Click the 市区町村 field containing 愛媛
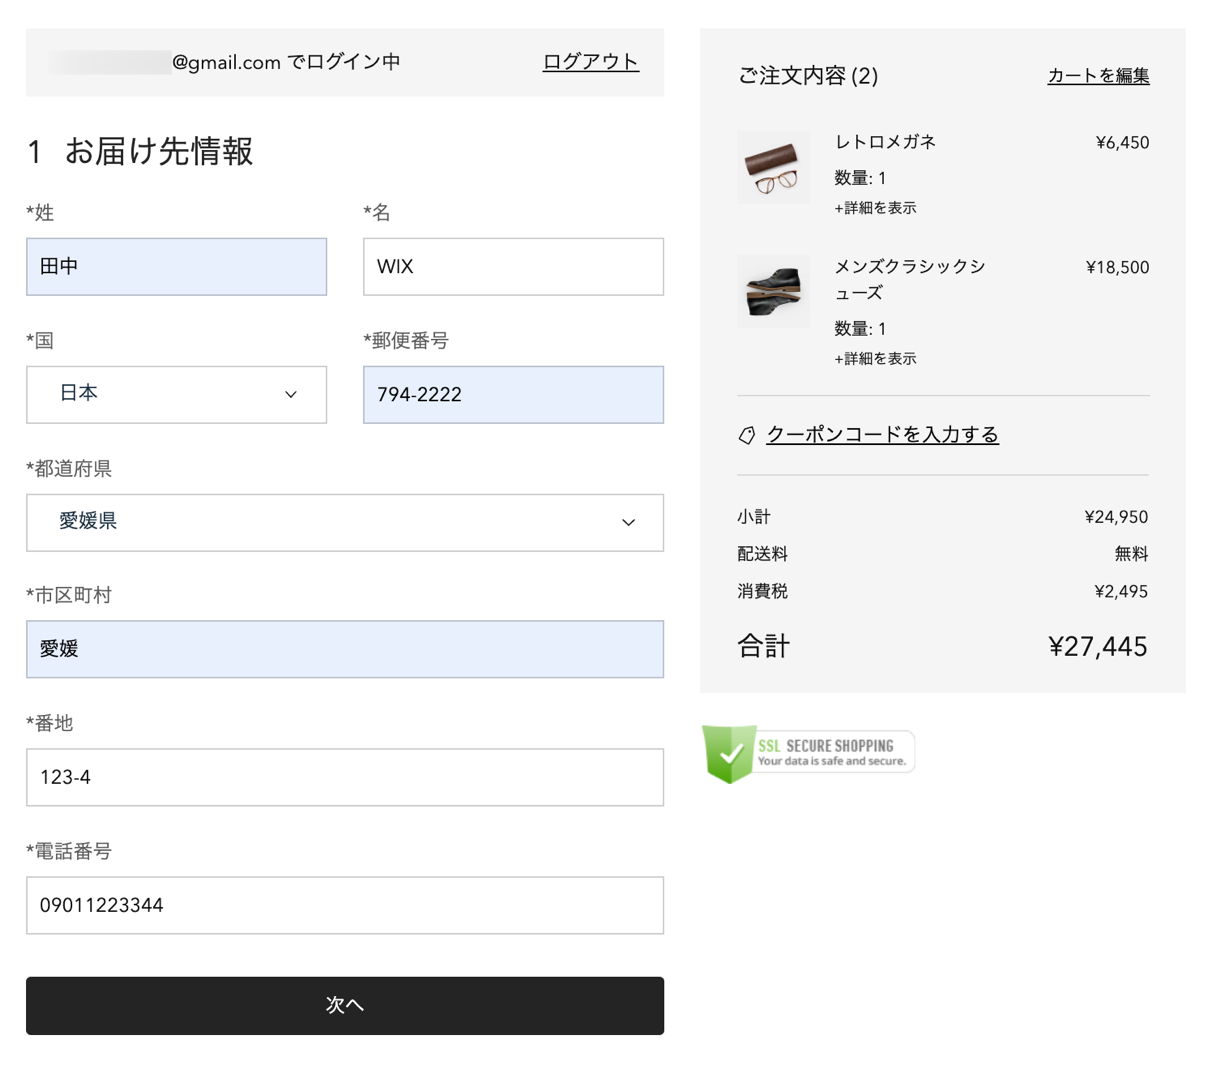Image resolution: width=1212 pixels, height=1070 pixels. click(x=345, y=649)
